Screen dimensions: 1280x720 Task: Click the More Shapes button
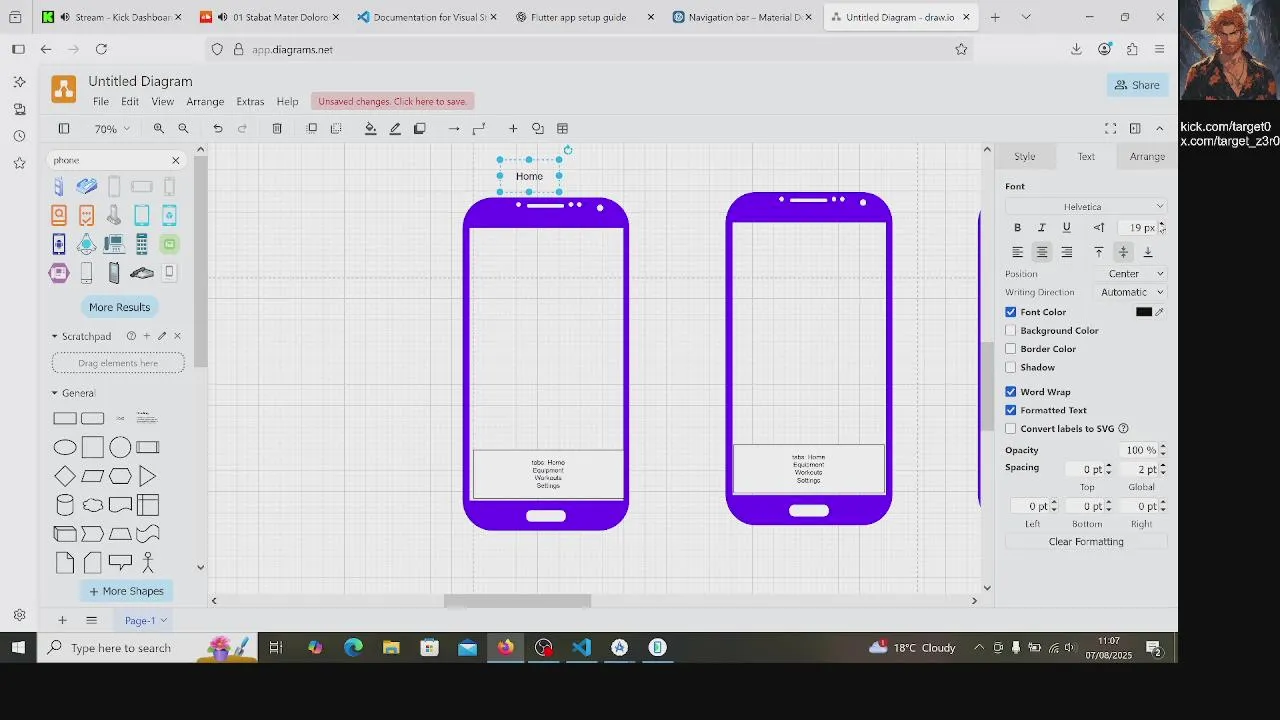[126, 591]
